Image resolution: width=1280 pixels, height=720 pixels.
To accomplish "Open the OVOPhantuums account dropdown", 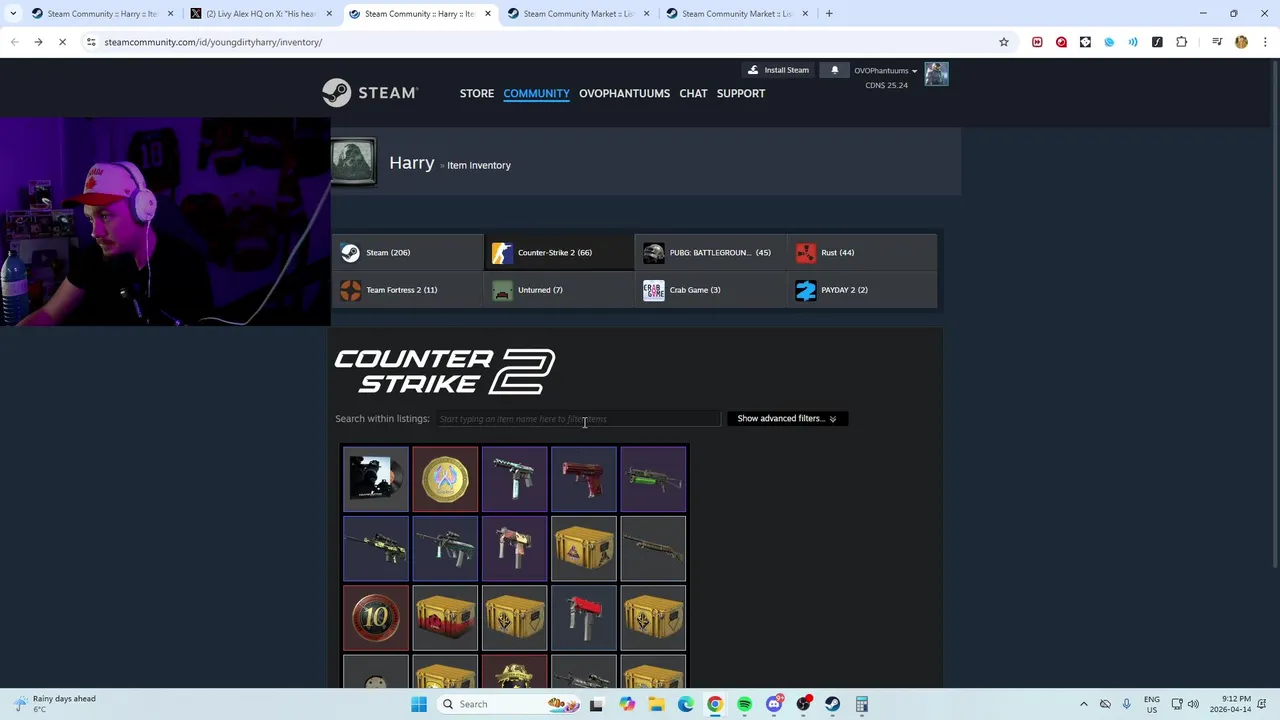I will pyautogui.click(x=885, y=70).
